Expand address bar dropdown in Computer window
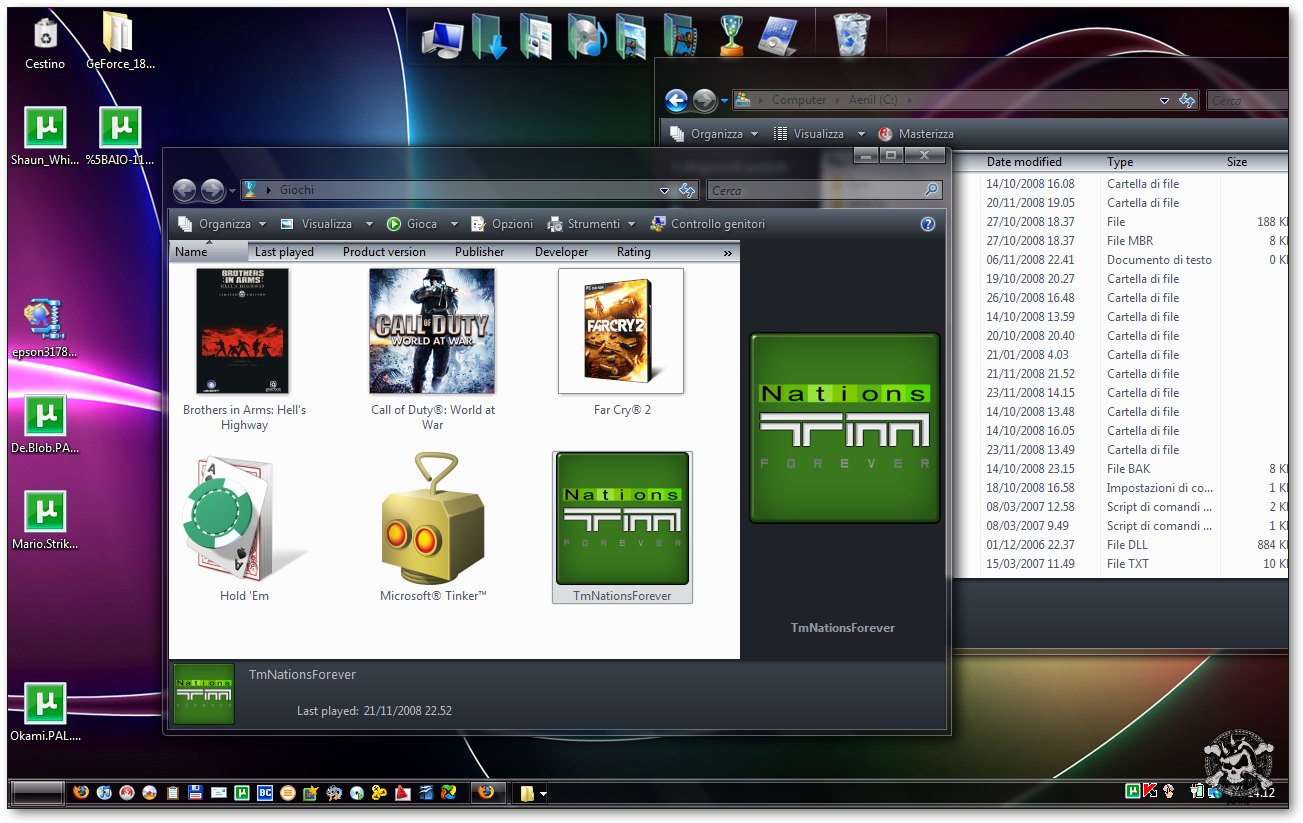Image resolution: width=1303 pixels, height=823 pixels. (x=1164, y=100)
